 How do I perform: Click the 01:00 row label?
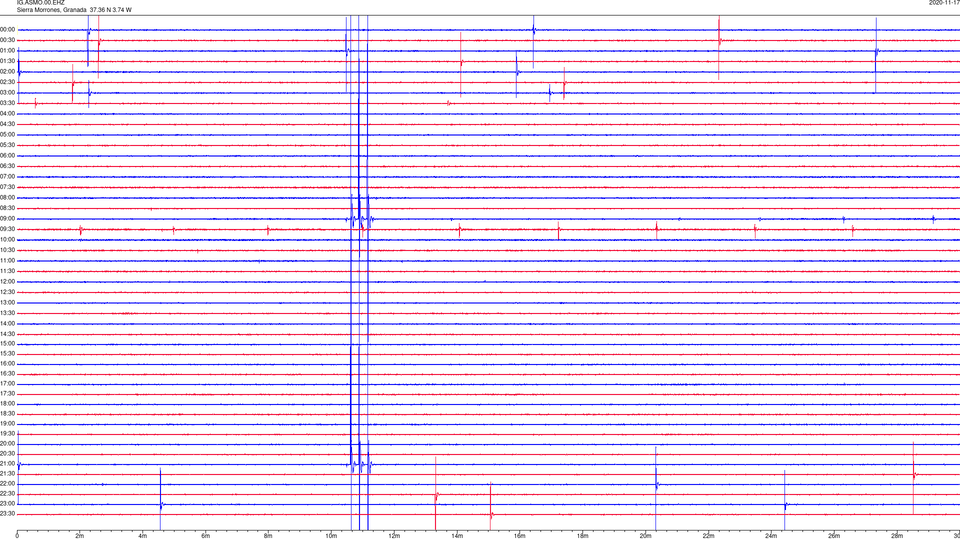8,51
